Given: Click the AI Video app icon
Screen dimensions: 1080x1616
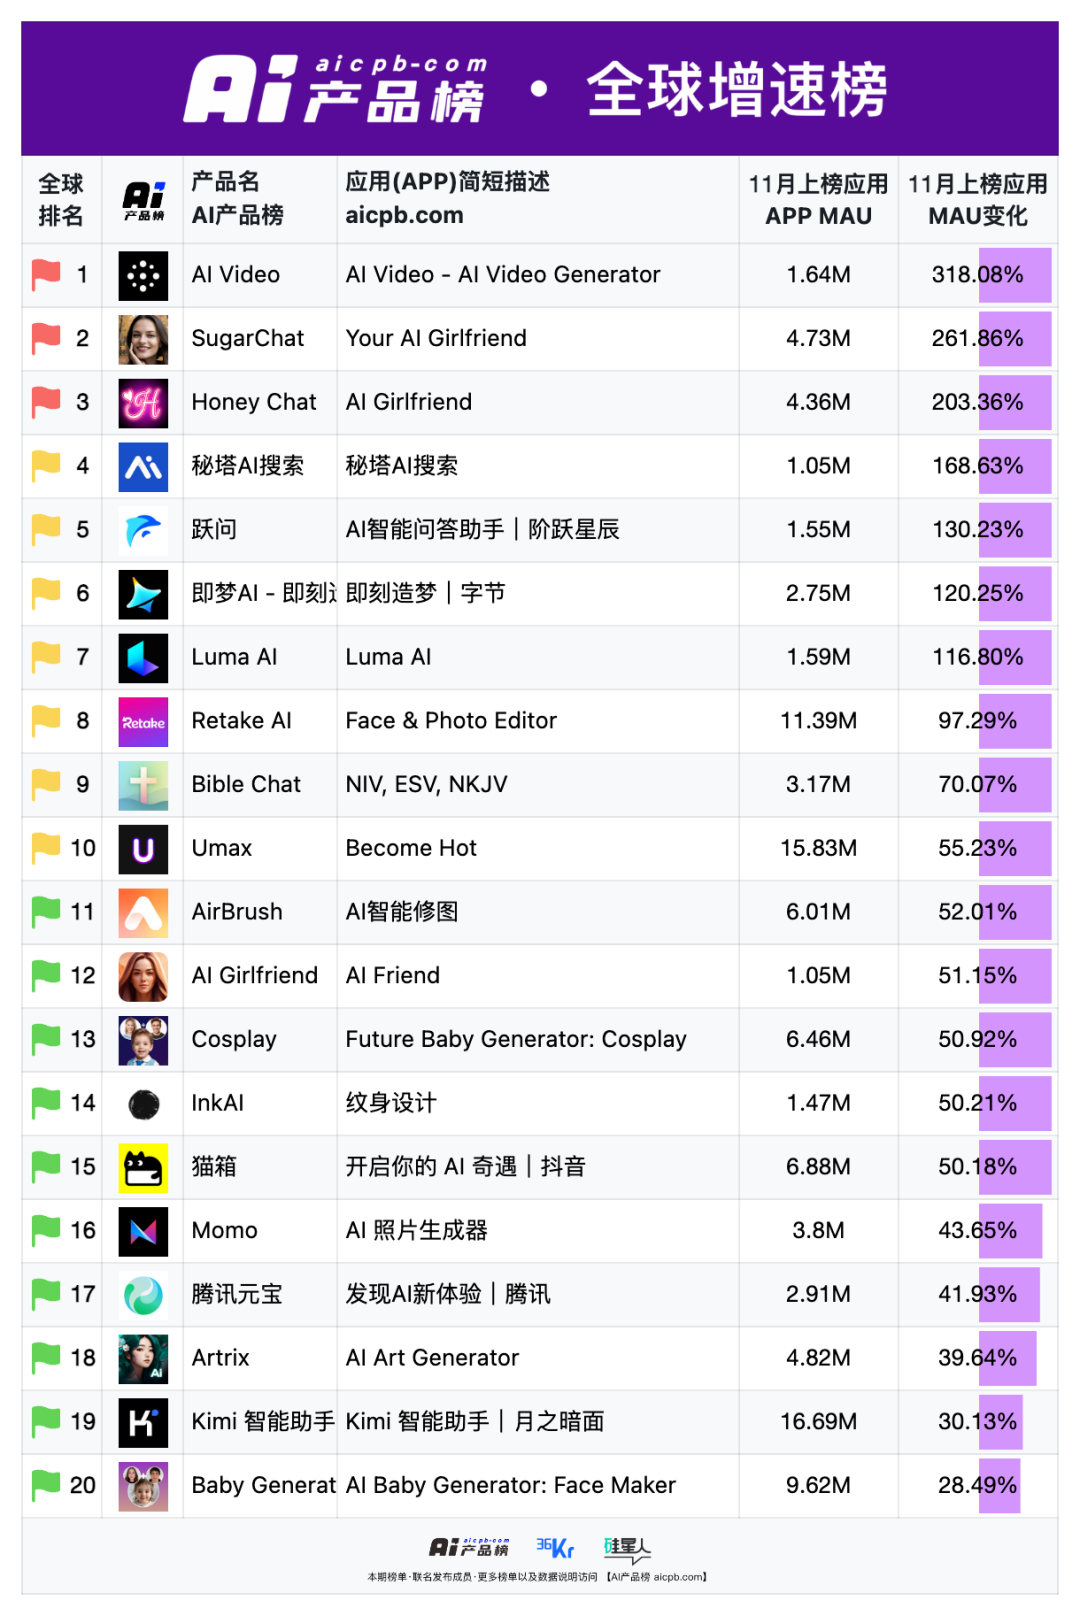Looking at the screenshot, I should pyautogui.click(x=143, y=275).
